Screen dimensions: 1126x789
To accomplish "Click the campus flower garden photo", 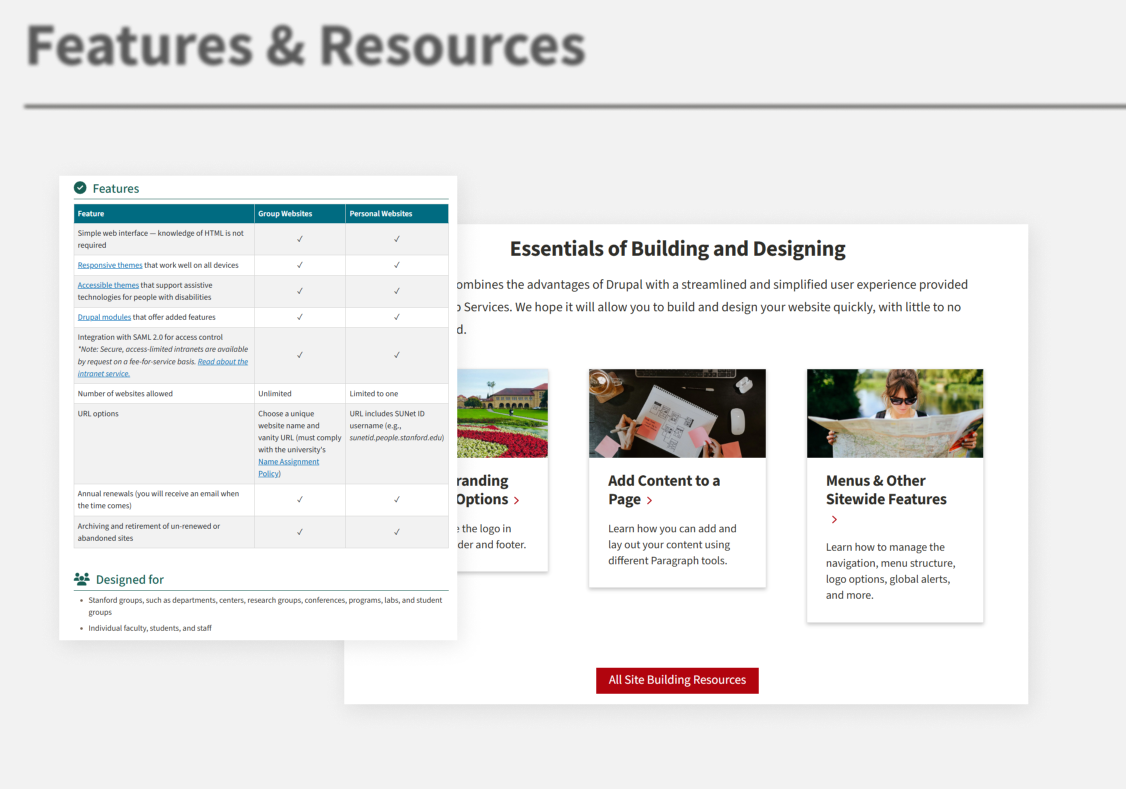I will (x=503, y=414).
